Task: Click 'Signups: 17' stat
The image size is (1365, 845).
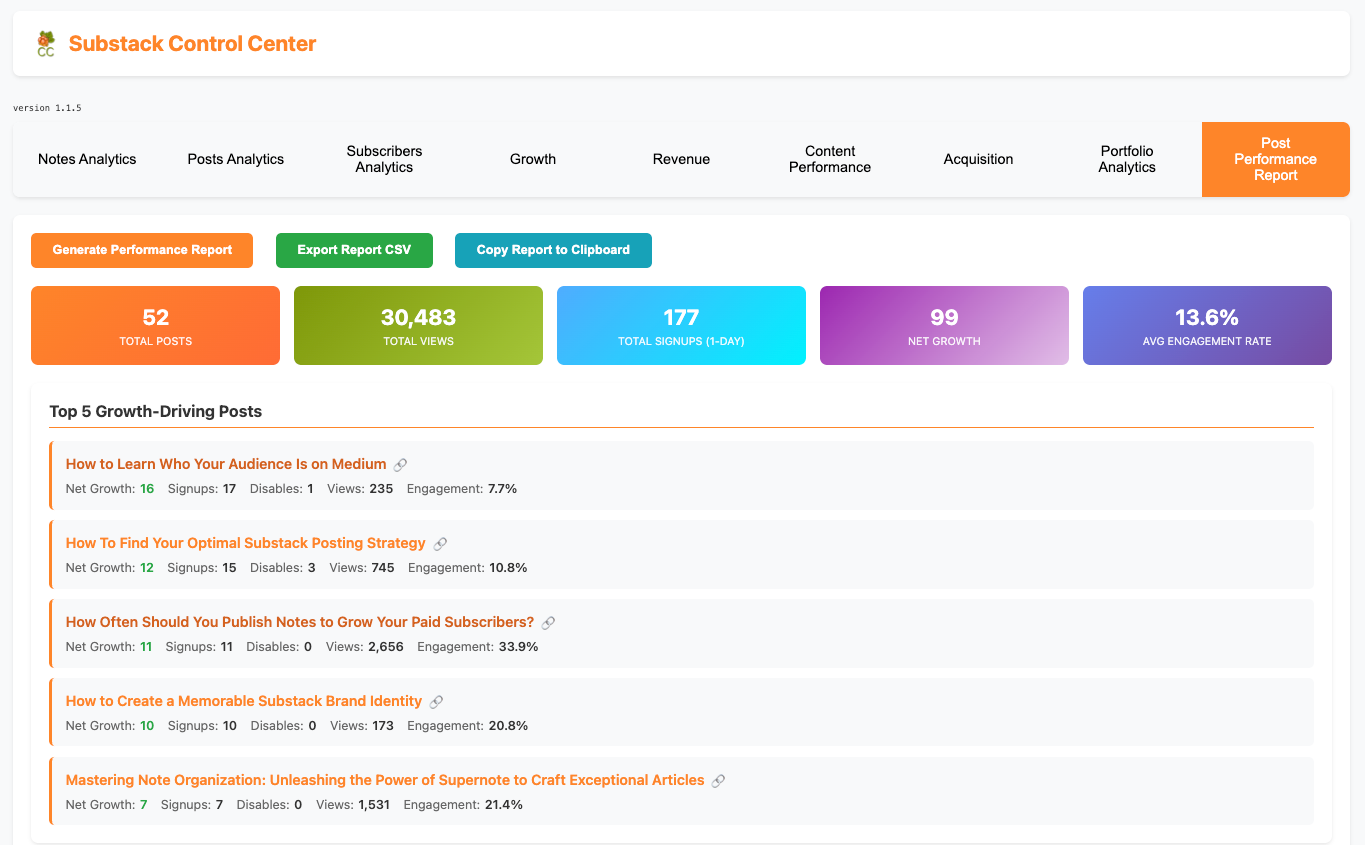Action: tap(202, 489)
